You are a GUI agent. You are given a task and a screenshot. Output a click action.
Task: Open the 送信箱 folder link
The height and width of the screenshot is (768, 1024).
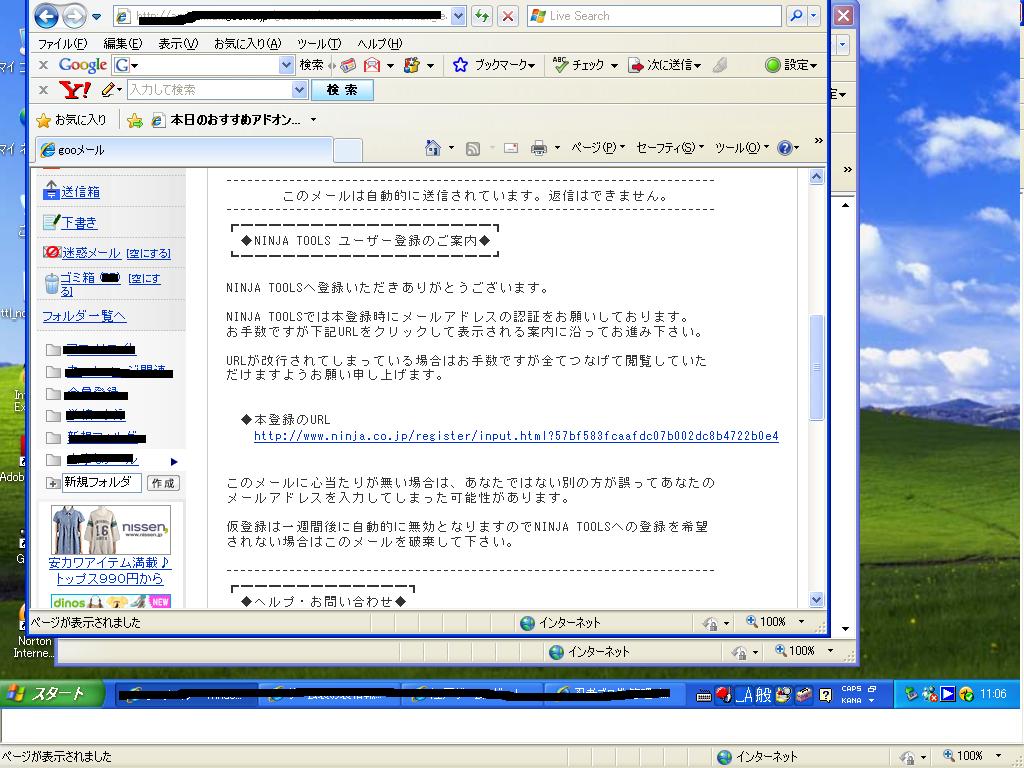(80, 191)
